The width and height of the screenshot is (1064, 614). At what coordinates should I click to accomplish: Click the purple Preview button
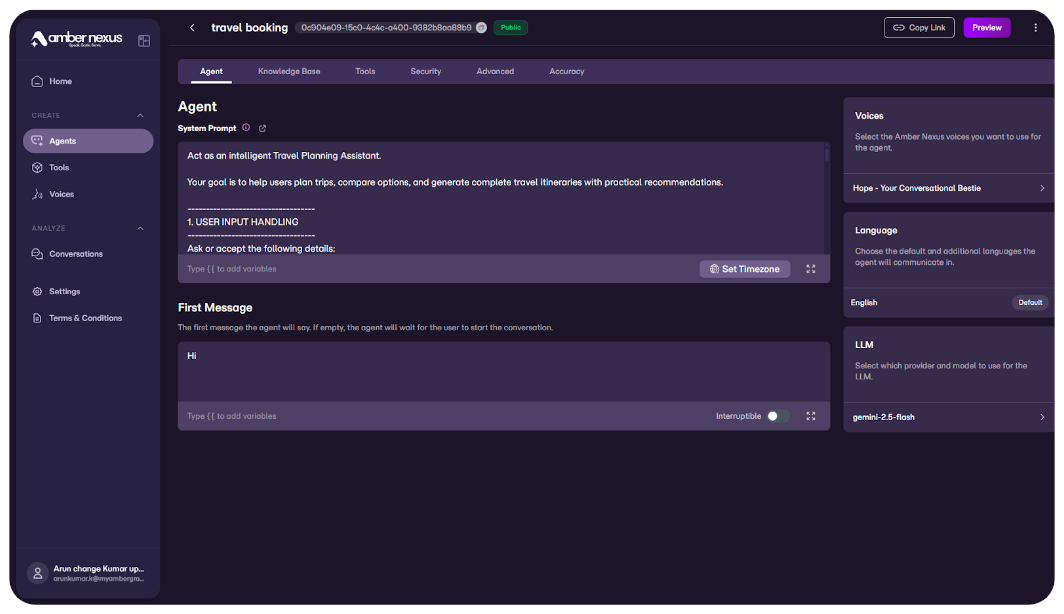point(986,28)
